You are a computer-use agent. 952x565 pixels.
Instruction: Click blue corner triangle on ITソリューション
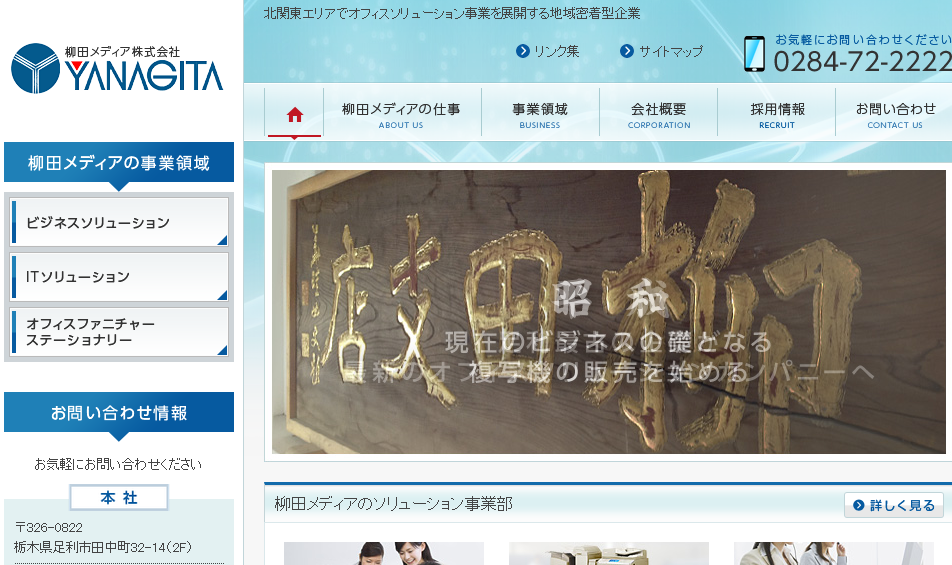tap(222, 294)
